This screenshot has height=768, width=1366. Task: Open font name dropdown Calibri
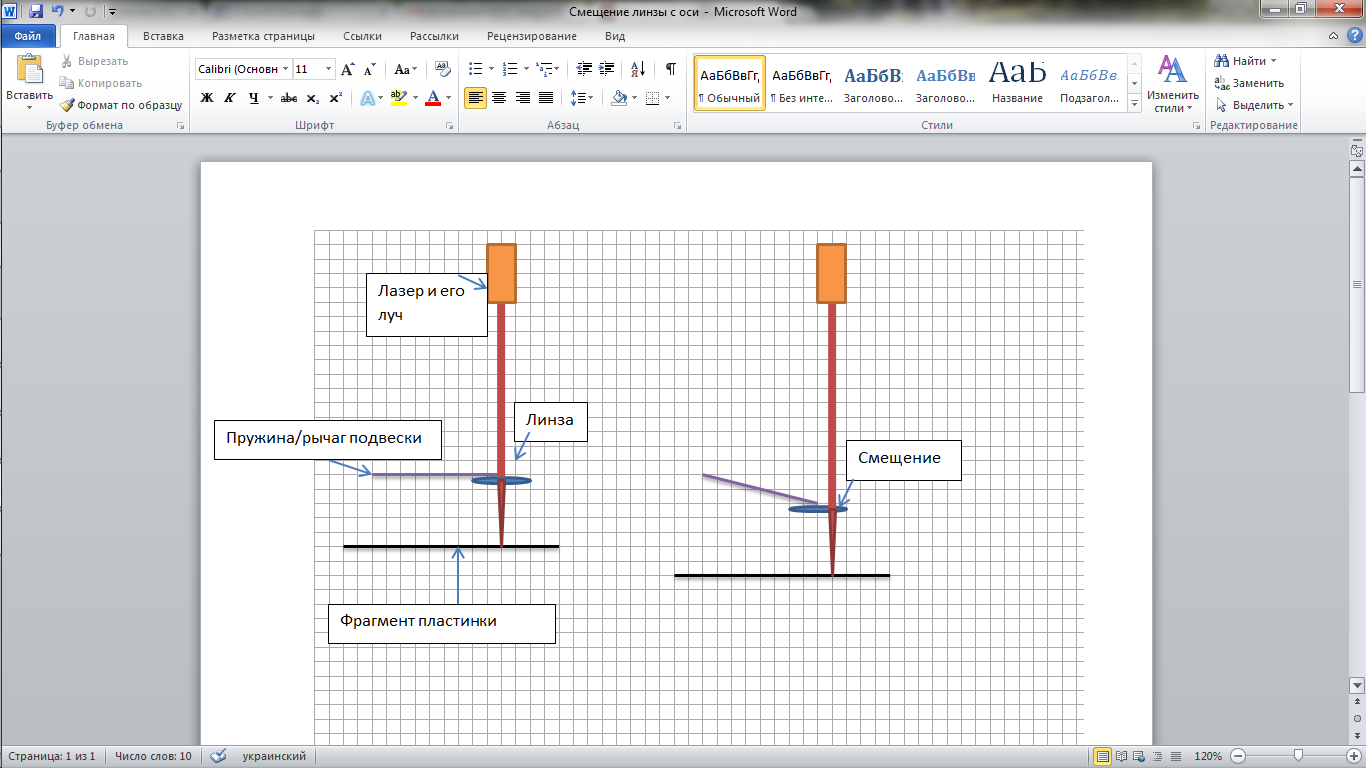coord(286,69)
